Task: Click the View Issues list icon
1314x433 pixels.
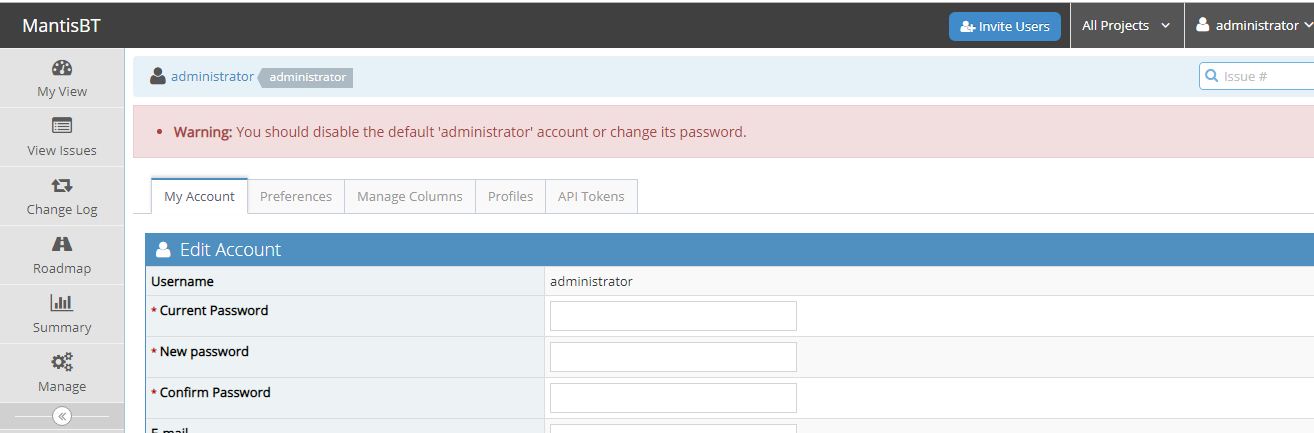Action: pyautogui.click(x=62, y=126)
